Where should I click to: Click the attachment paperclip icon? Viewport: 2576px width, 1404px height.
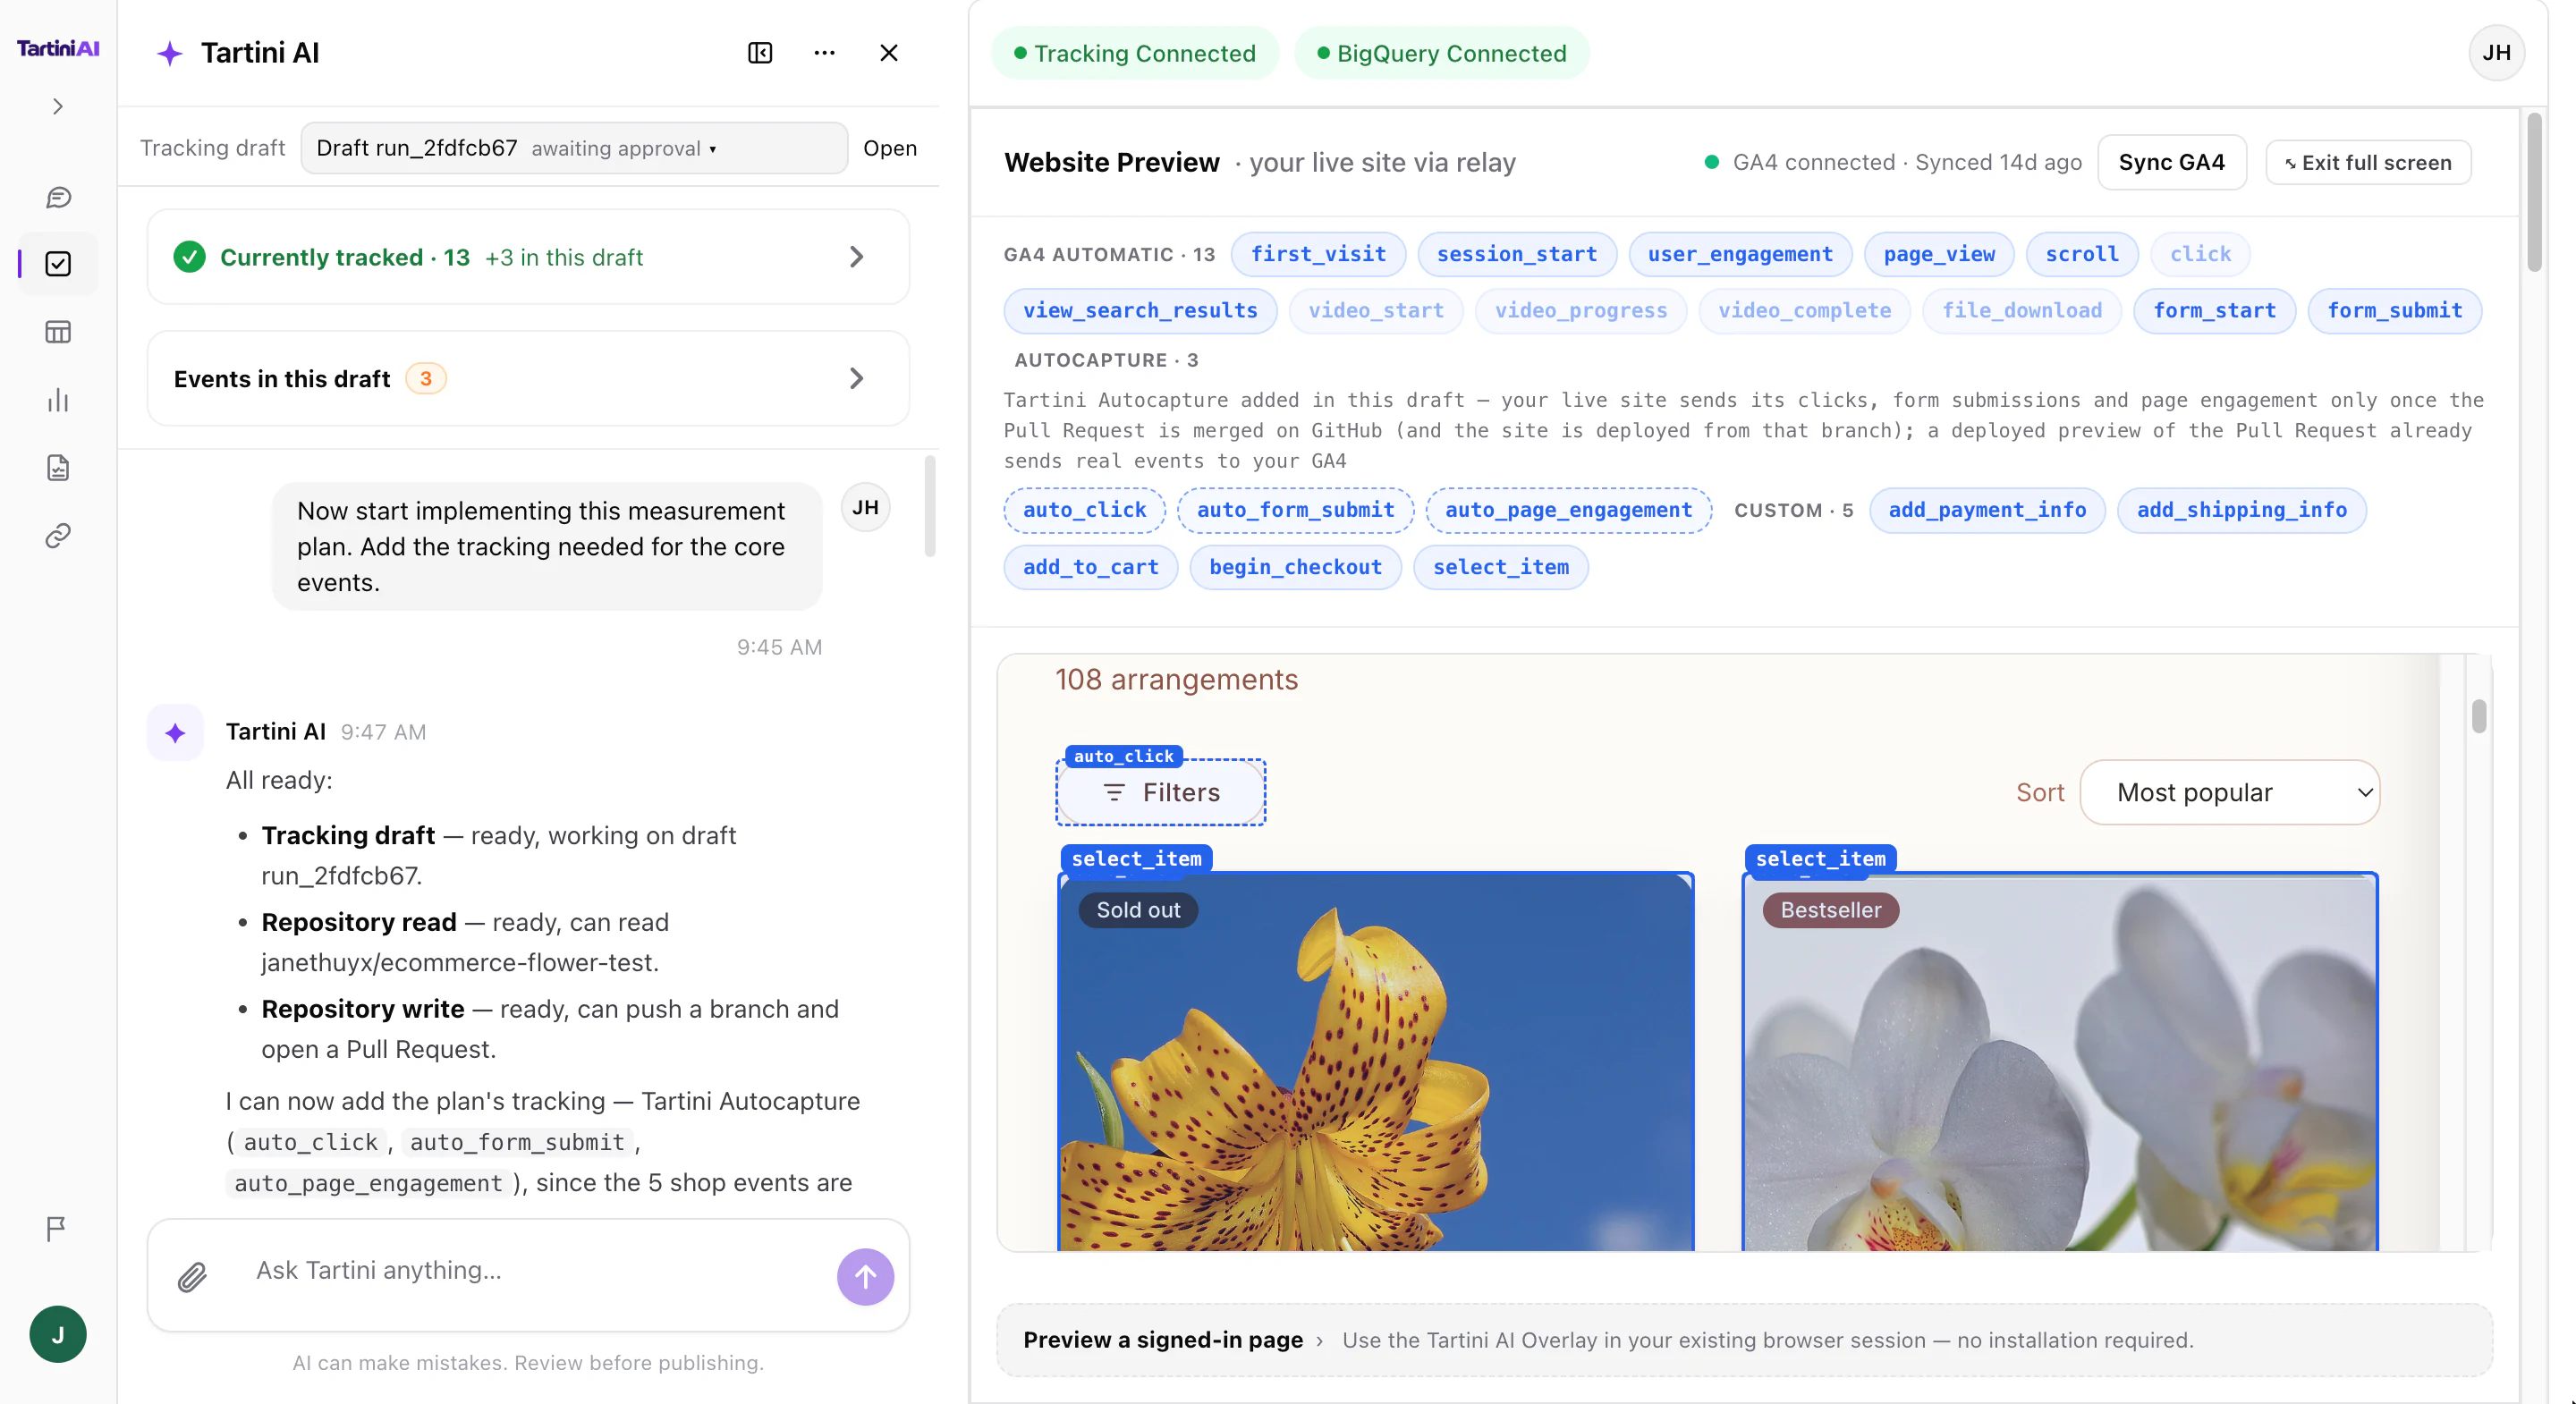tap(192, 1276)
